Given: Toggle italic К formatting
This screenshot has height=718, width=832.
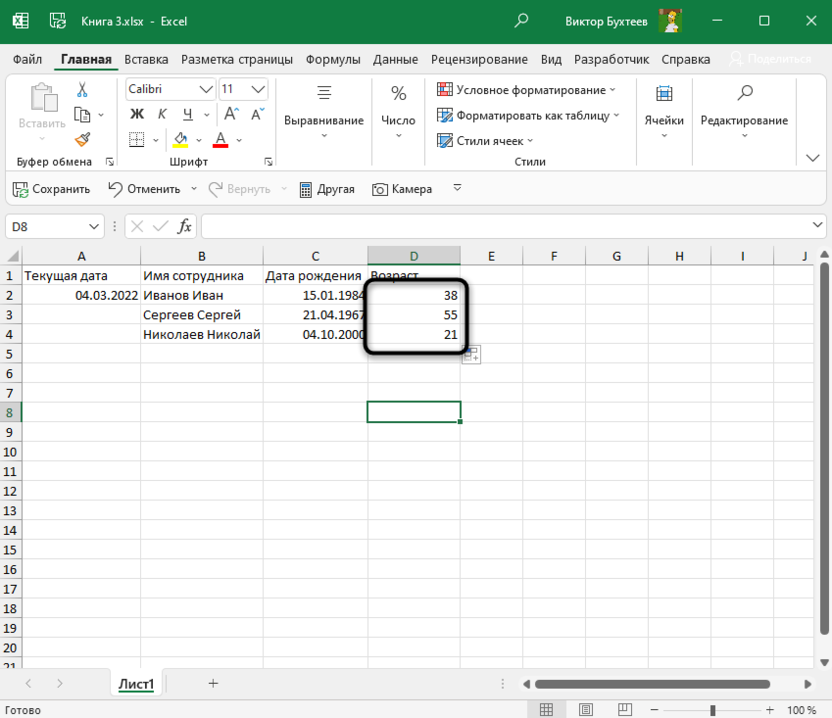Looking at the screenshot, I should point(160,115).
